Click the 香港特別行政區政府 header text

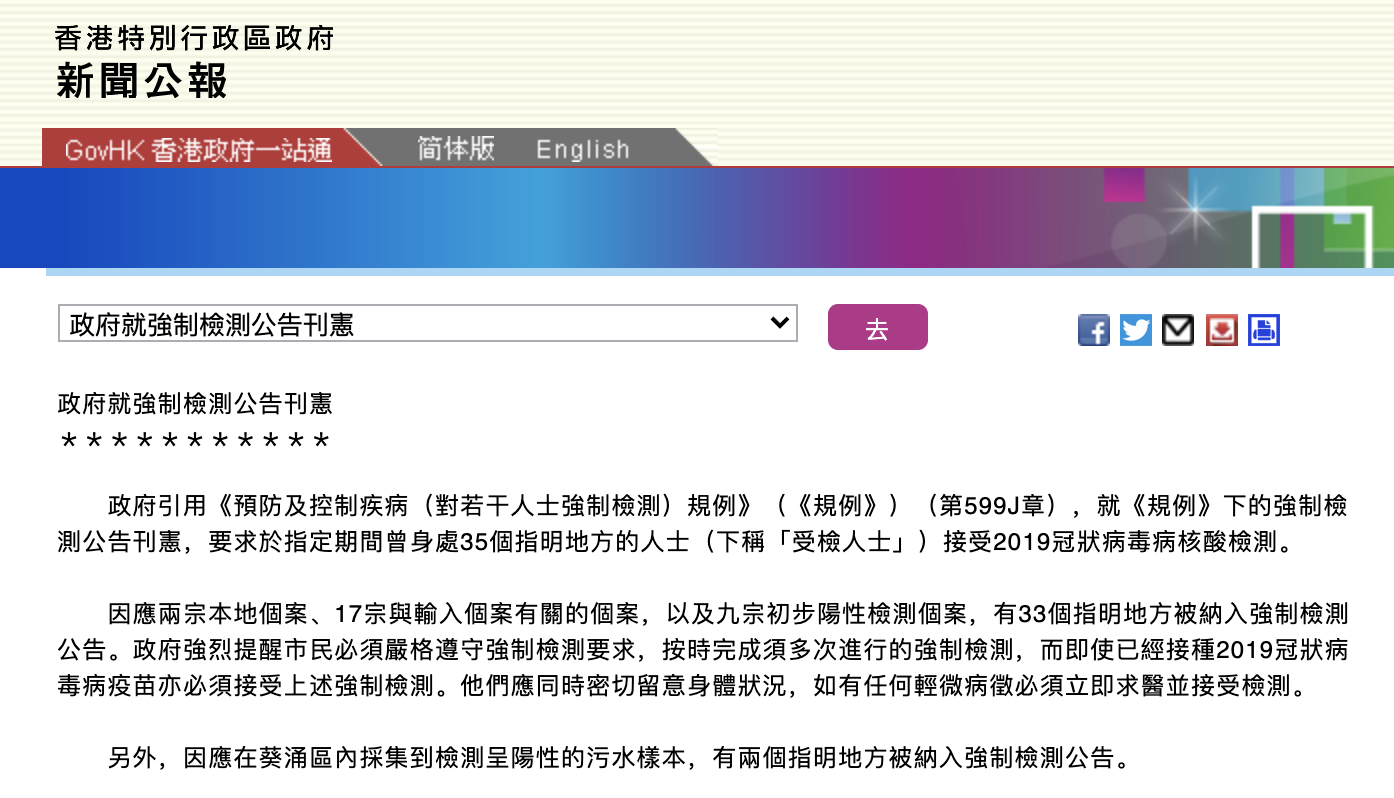(195, 38)
